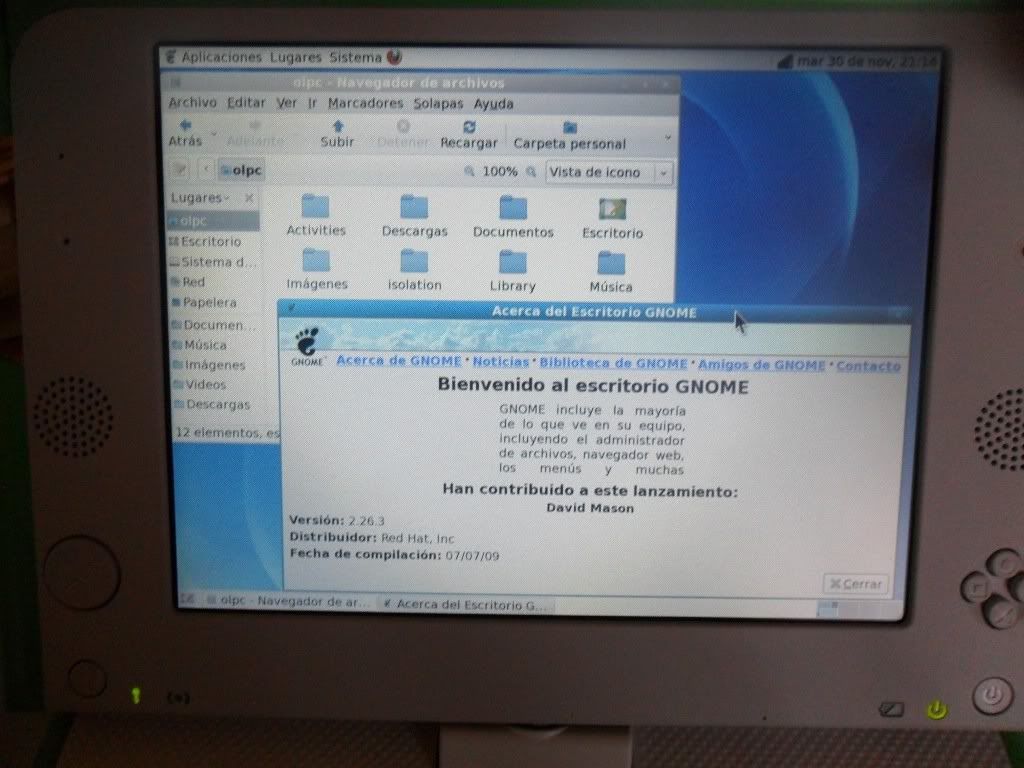Open the Lugares menu in top panel
This screenshot has width=1024, height=768.
tap(296, 57)
